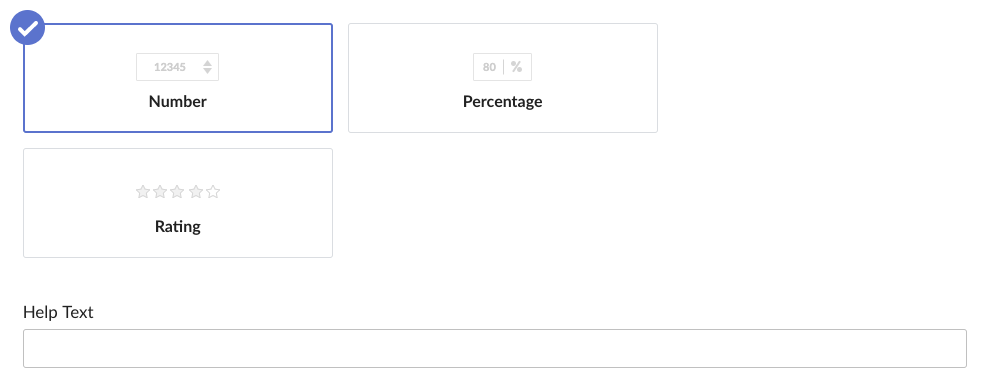Pick the Rating field type card
This screenshot has height=385, width=985.
tap(178, 203)
